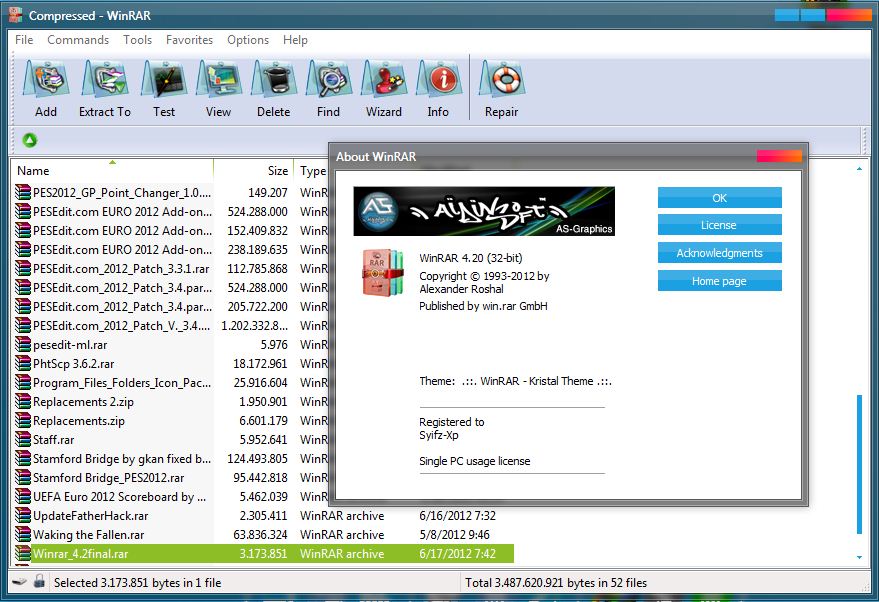This screenshot has height=602, width=879.
Task: Open the Favorites menu
Action: point(189,40)
